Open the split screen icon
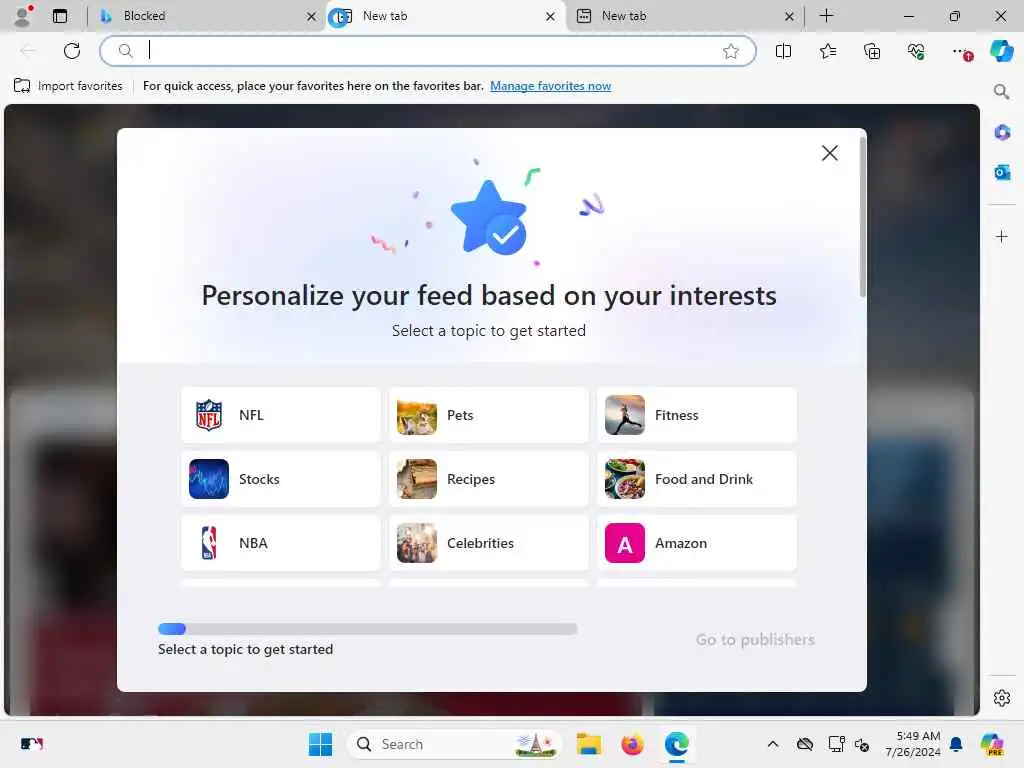This screenshot has height=768, width=1024. tap(783, 51)
